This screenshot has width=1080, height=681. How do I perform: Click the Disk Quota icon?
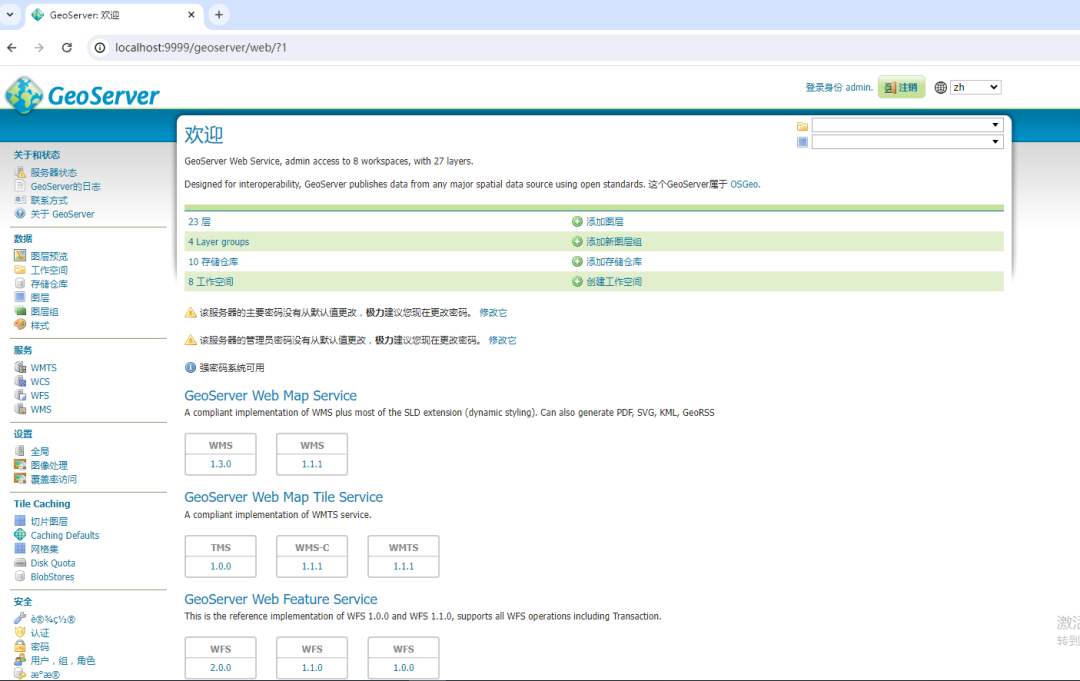20,563
